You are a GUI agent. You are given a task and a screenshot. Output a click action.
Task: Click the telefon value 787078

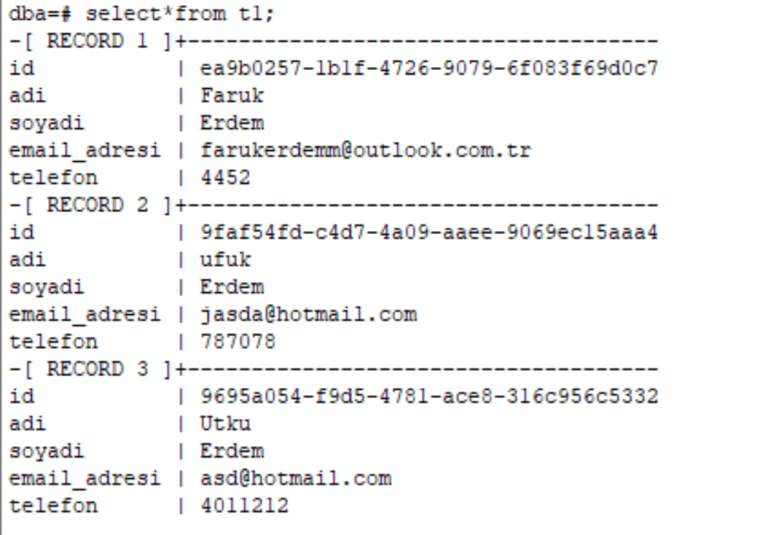pos(238,342)
